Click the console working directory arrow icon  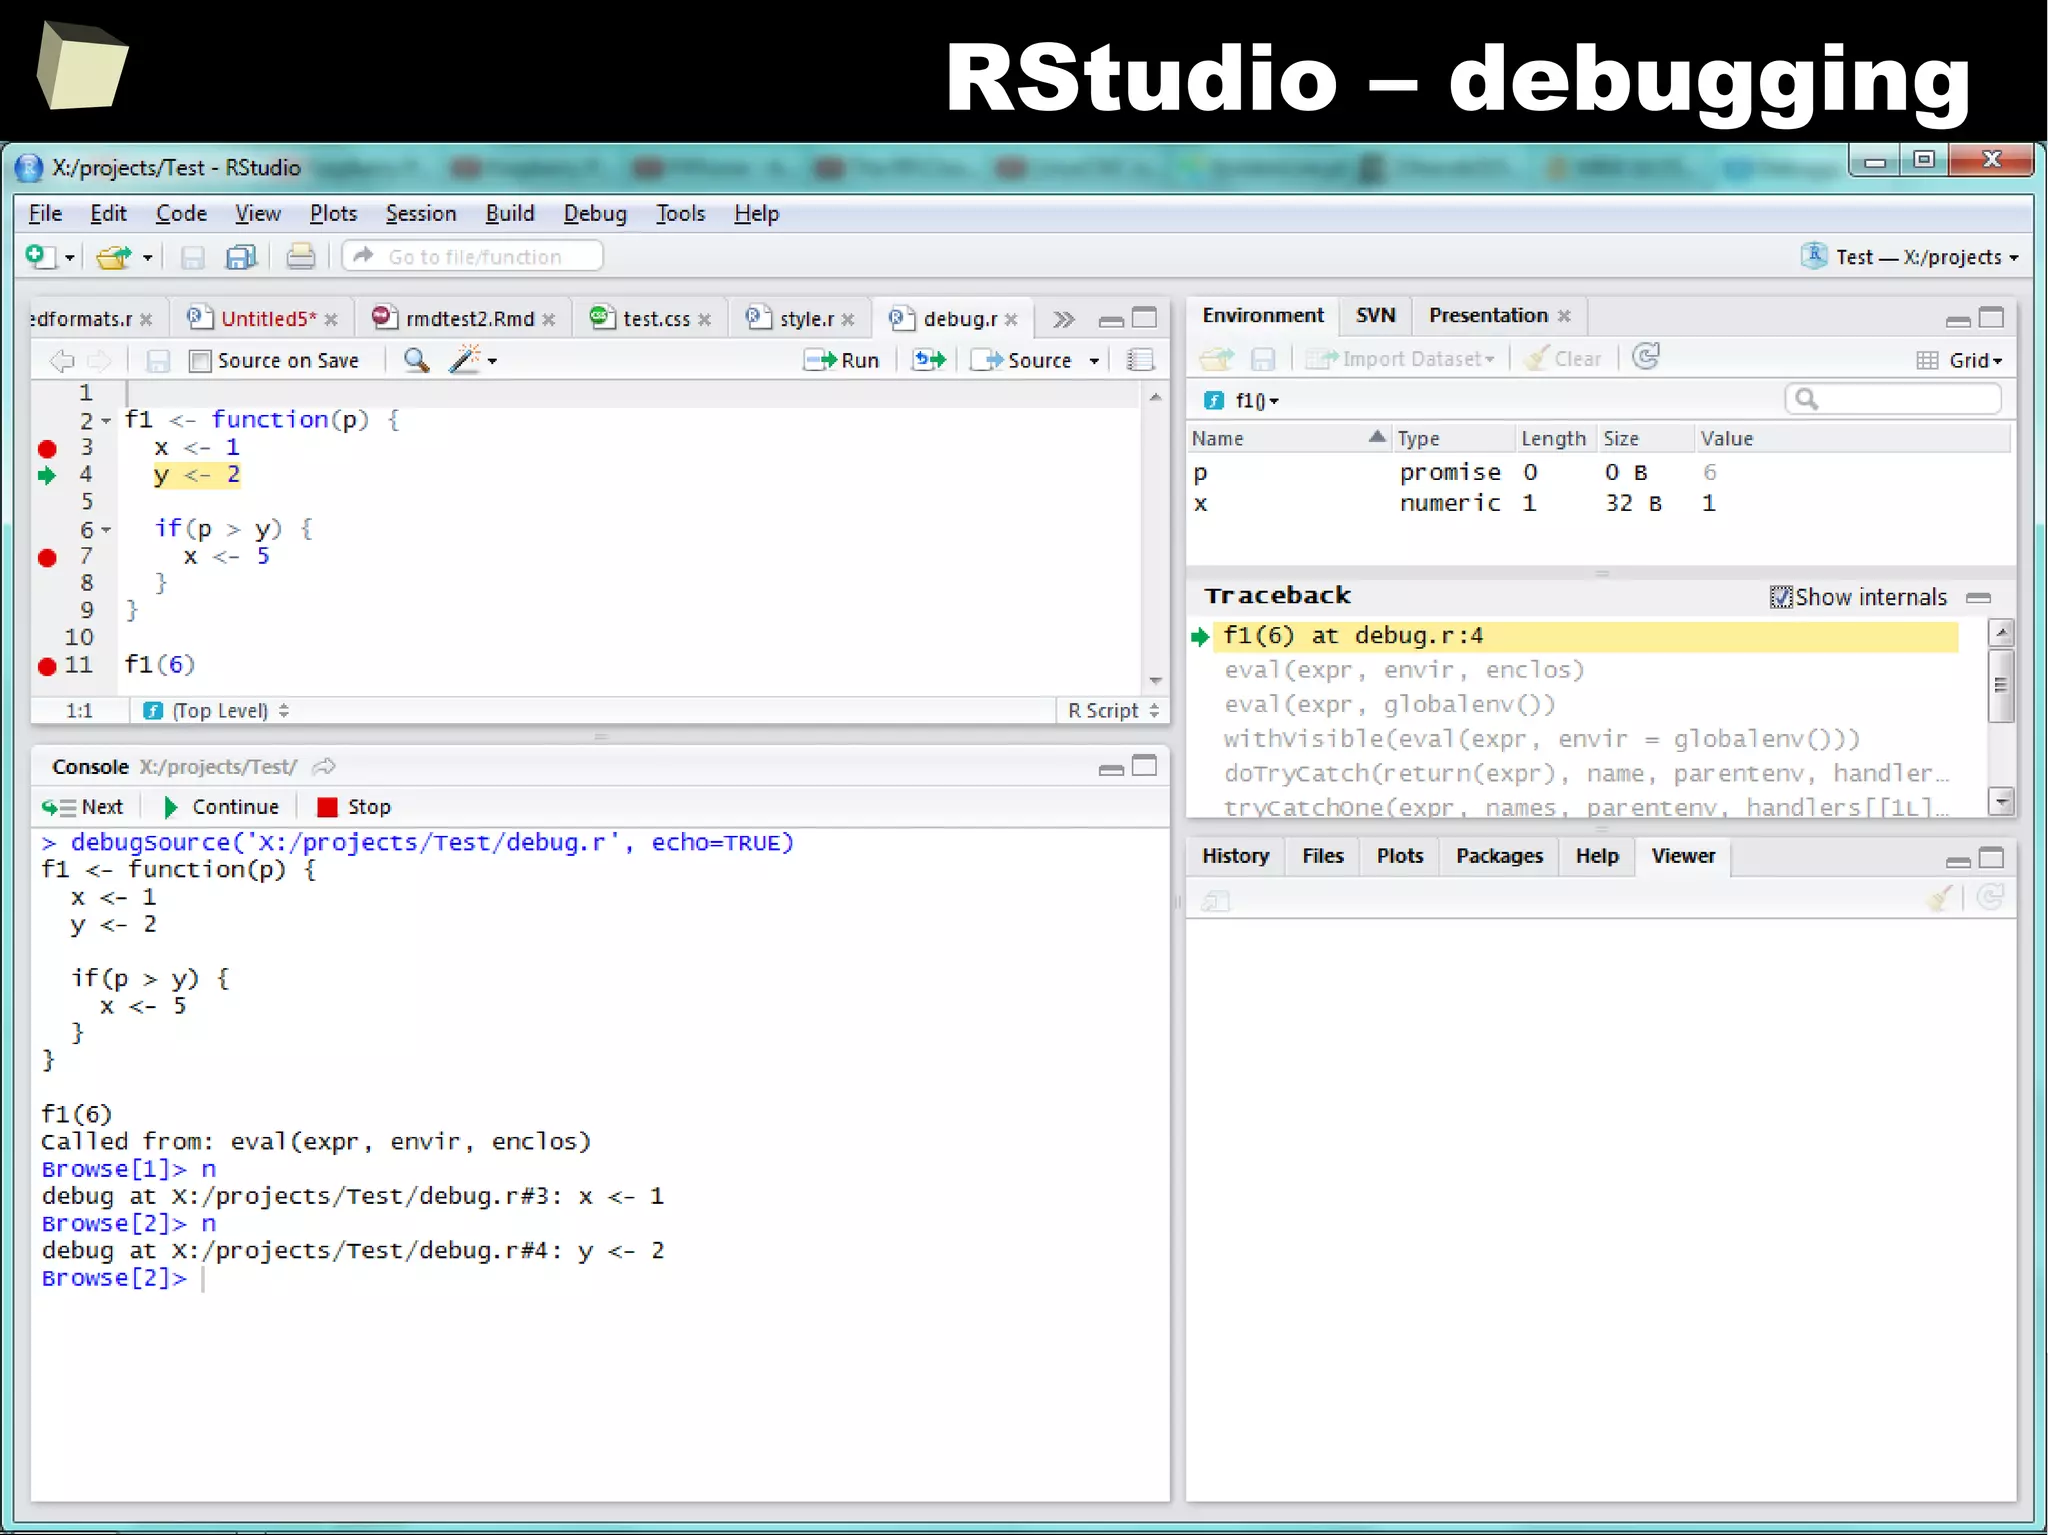pos(323,767)
